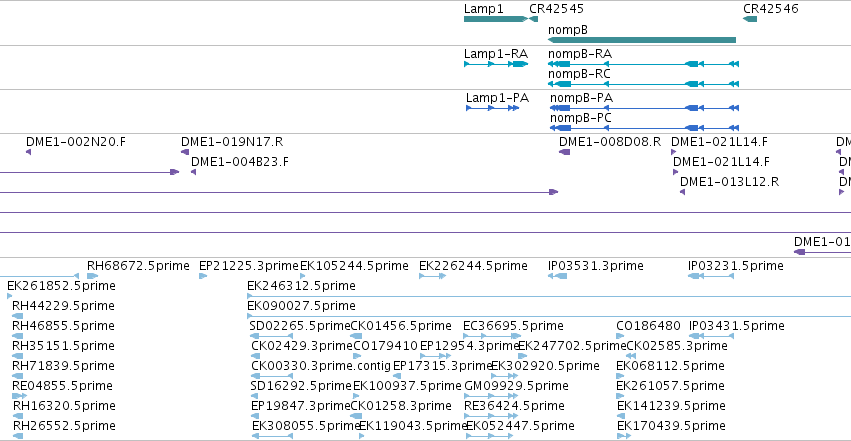Click the CO179410 label text
The height and width of the screenshot is (441, 851).
coord(385,346)
